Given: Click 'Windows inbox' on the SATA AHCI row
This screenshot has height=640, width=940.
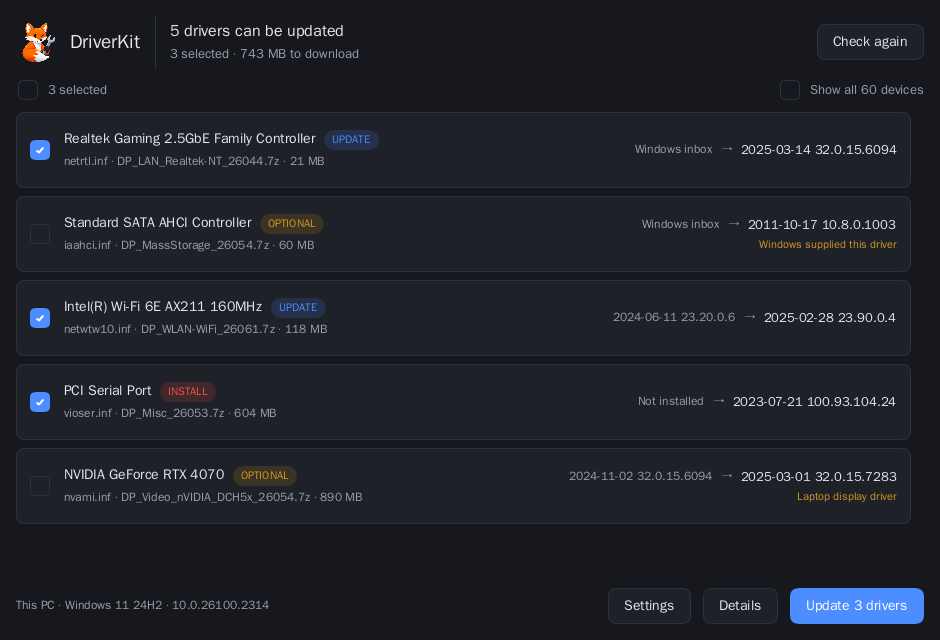Looking at the screenshot, I should [680, 224].
